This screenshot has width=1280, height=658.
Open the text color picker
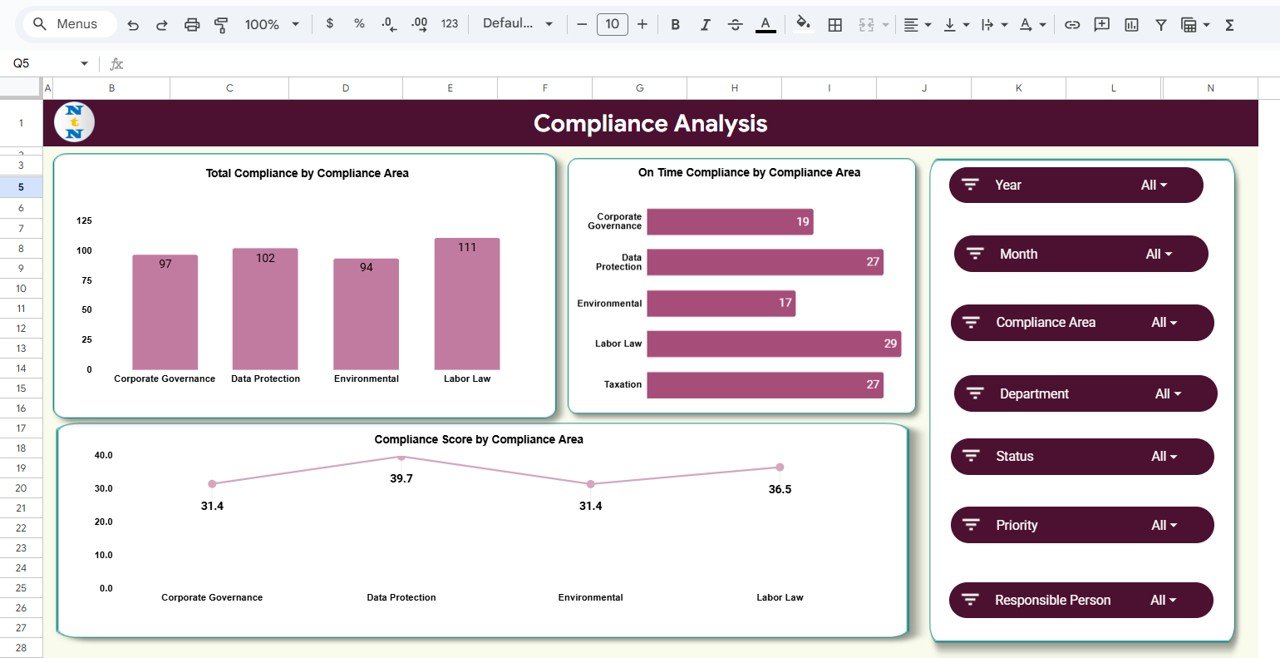click(x=765, y=24)
